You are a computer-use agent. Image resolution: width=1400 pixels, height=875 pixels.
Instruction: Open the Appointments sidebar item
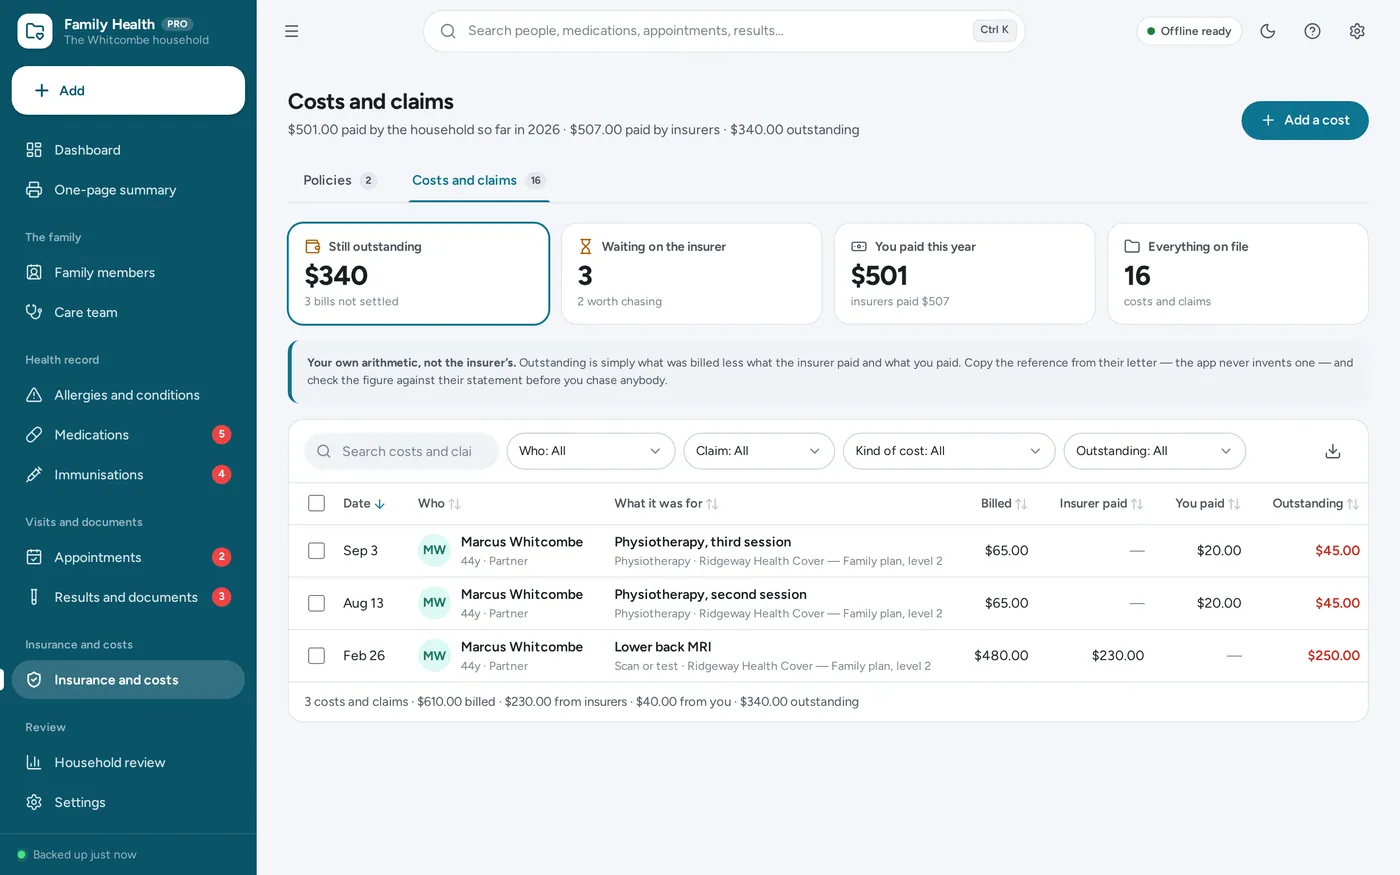128,558
